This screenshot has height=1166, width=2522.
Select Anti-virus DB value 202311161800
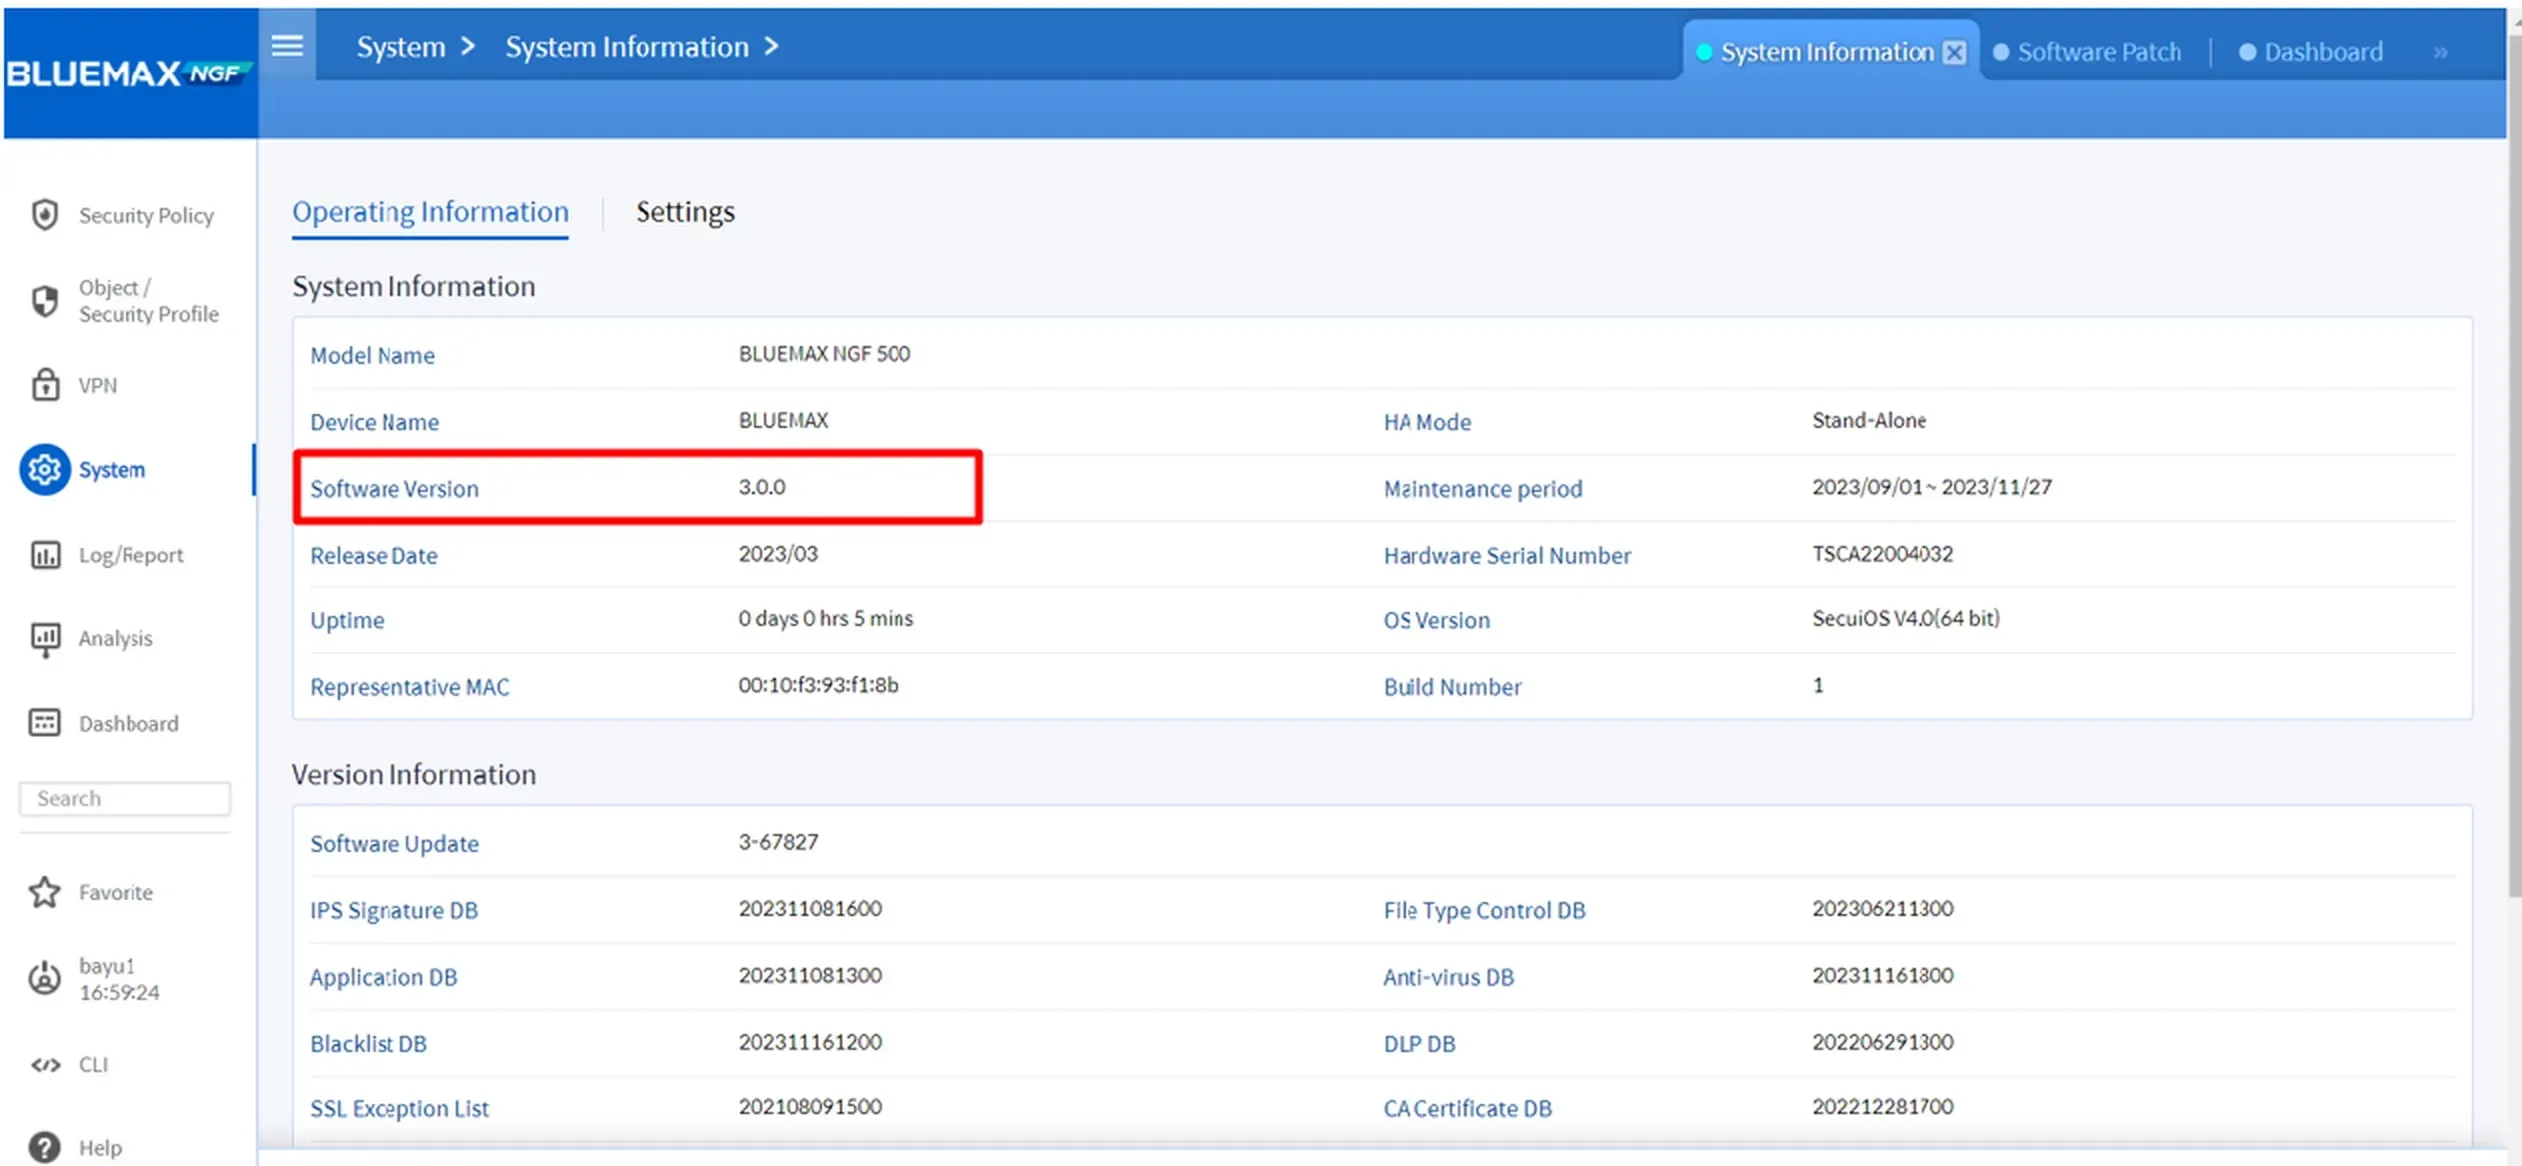coord(1882,975)
